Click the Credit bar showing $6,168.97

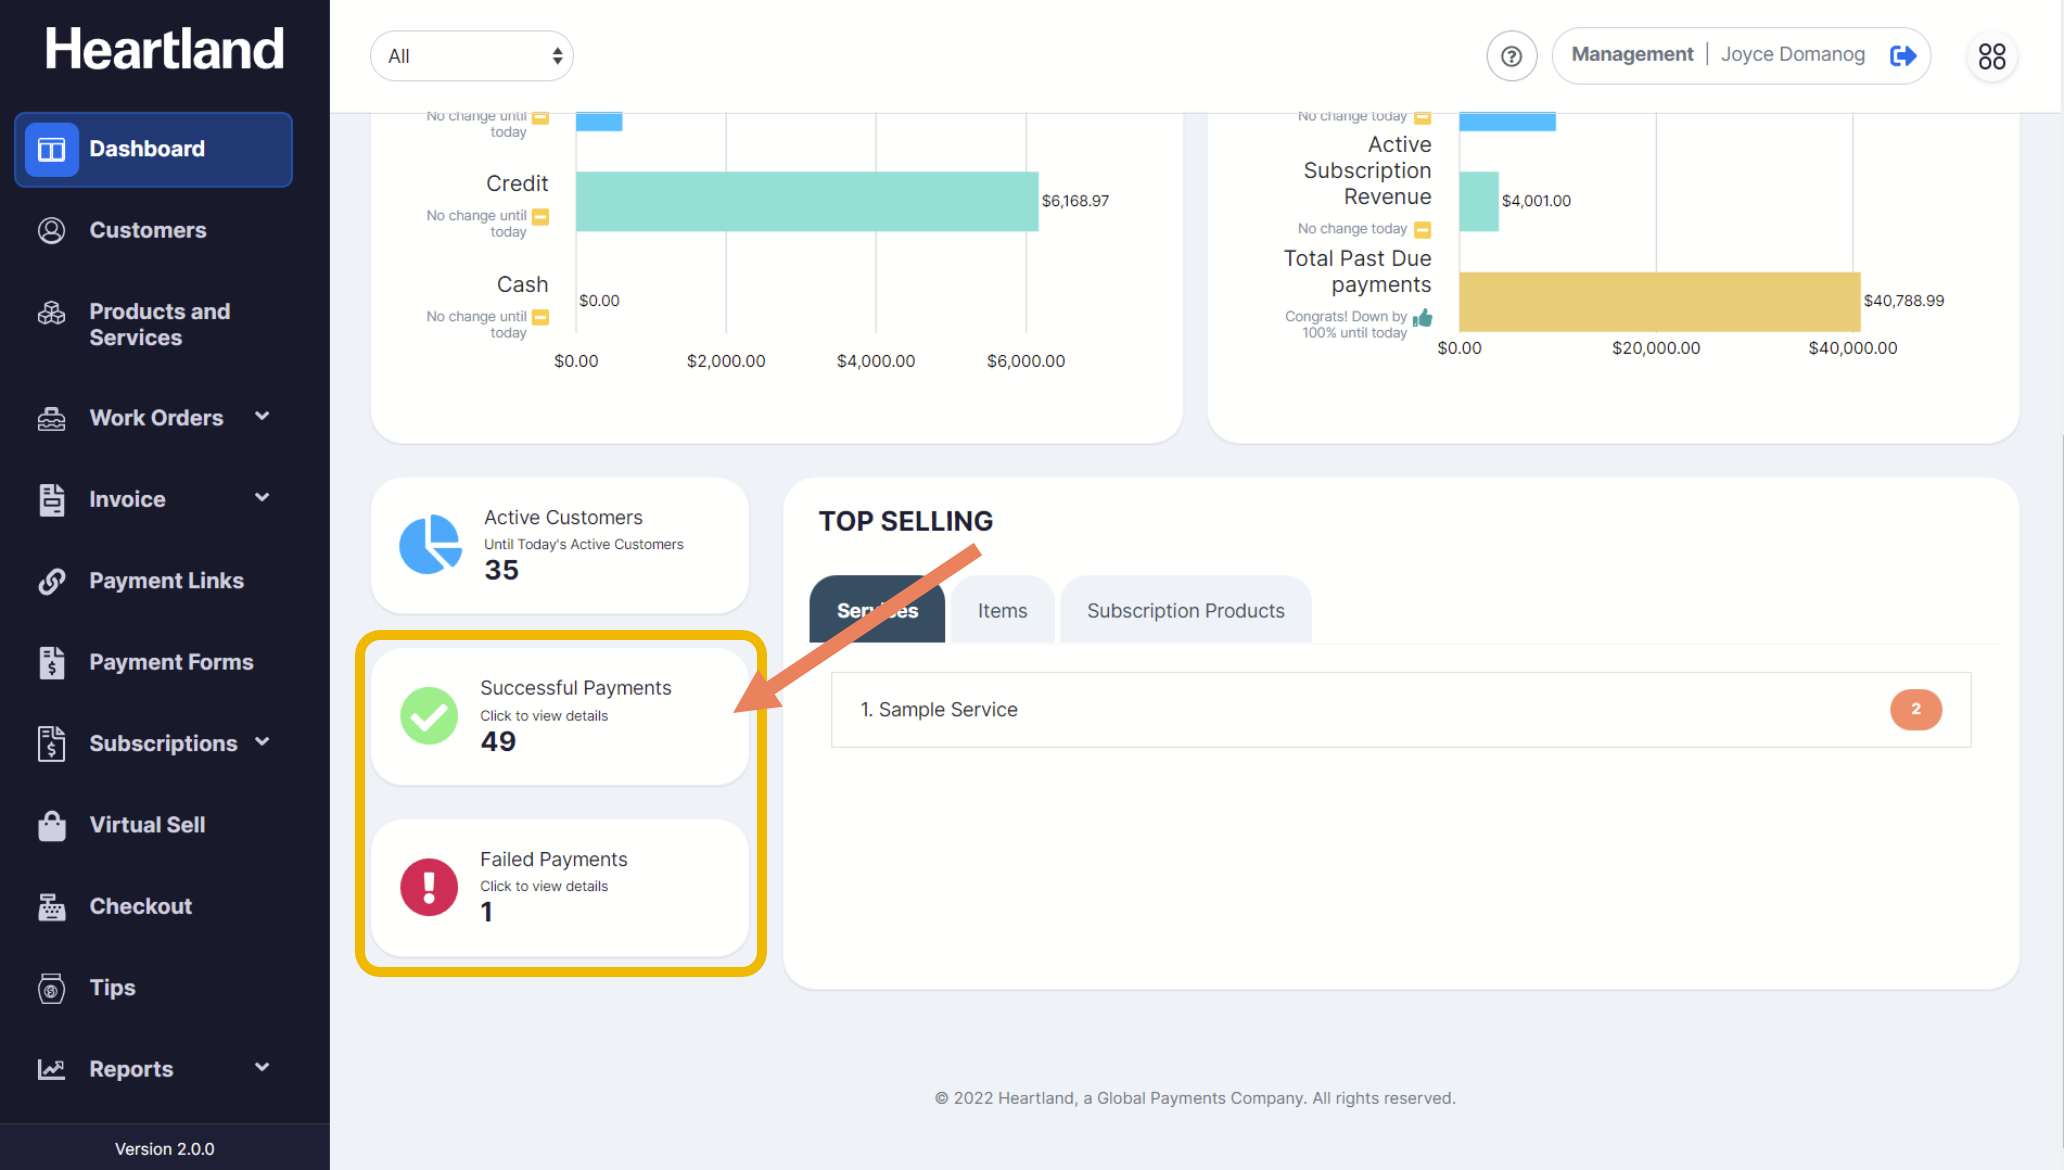(x=807, y=201)
